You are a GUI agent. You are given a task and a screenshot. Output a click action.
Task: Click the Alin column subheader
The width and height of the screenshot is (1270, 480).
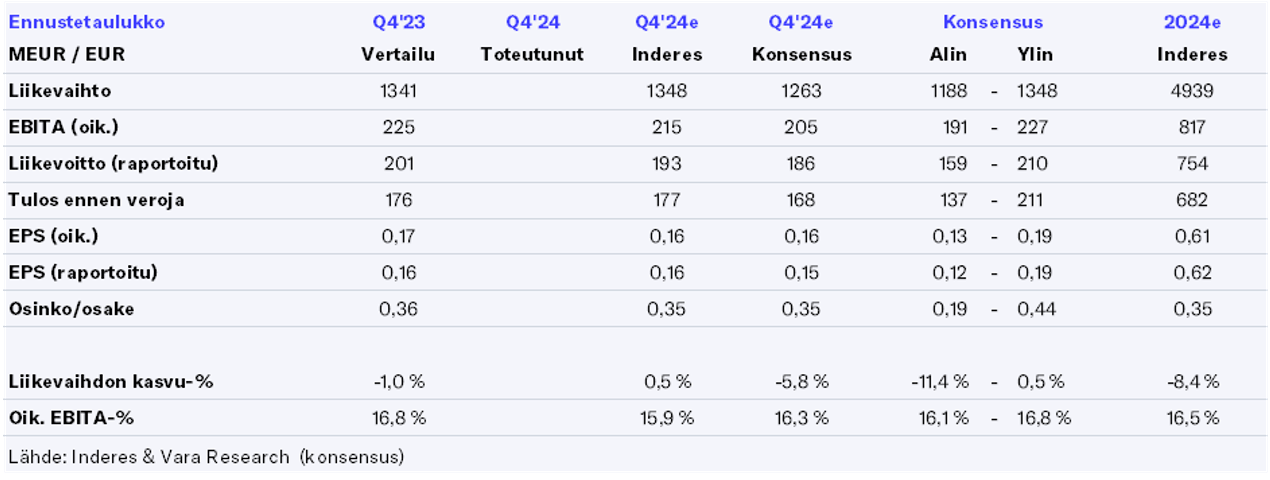(x=948, y=54)
